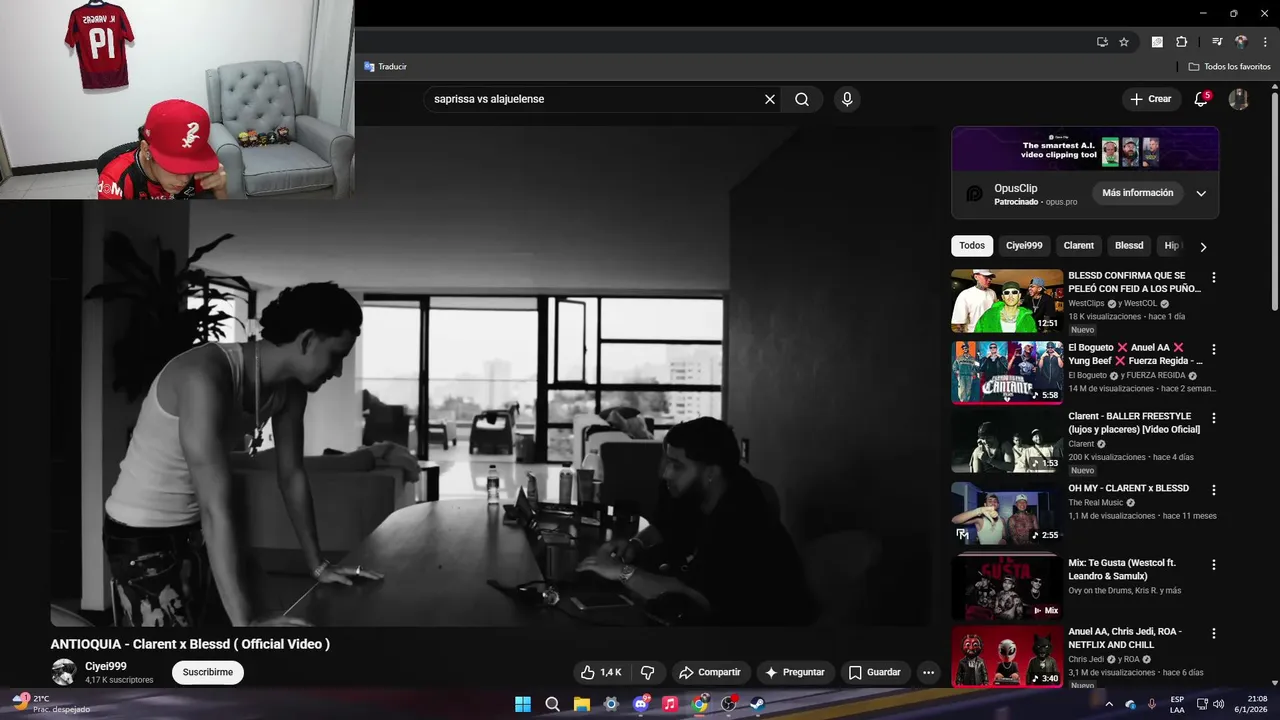The height and width of the screenshot is (720, 1280).
Task: Open Steam from taskbar
Action: coord(758,704)
